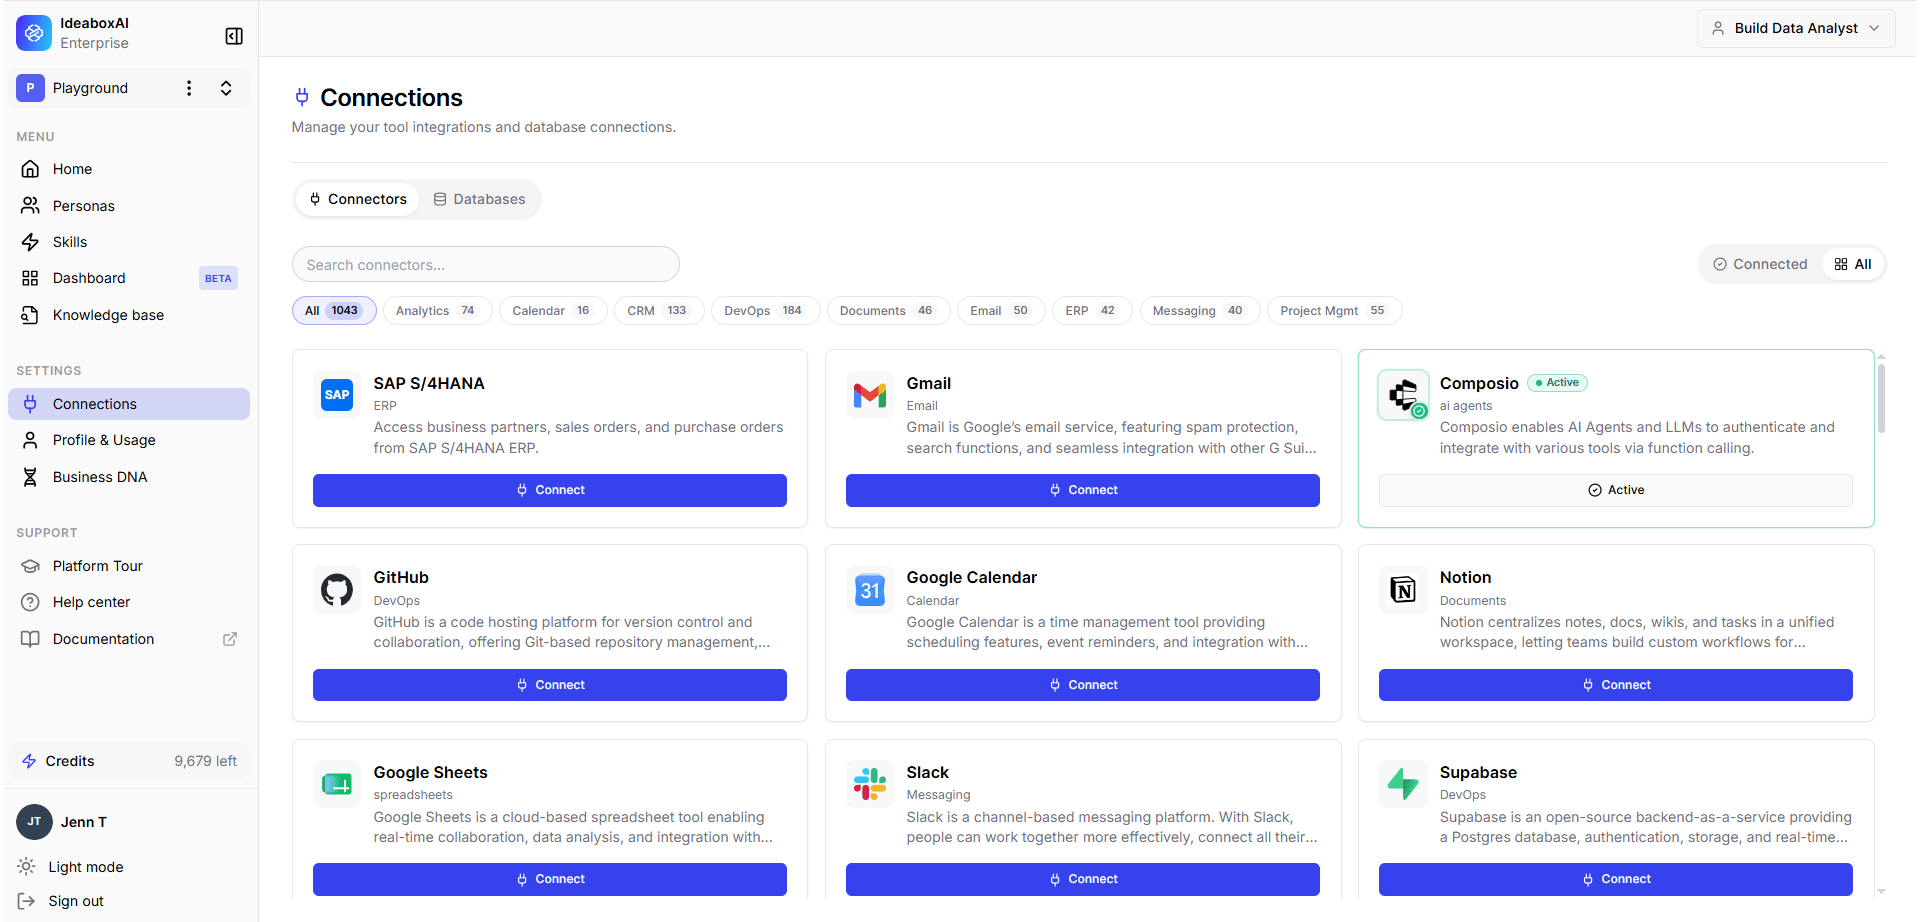Connect the Google Calendar connector

point(1083,685)
